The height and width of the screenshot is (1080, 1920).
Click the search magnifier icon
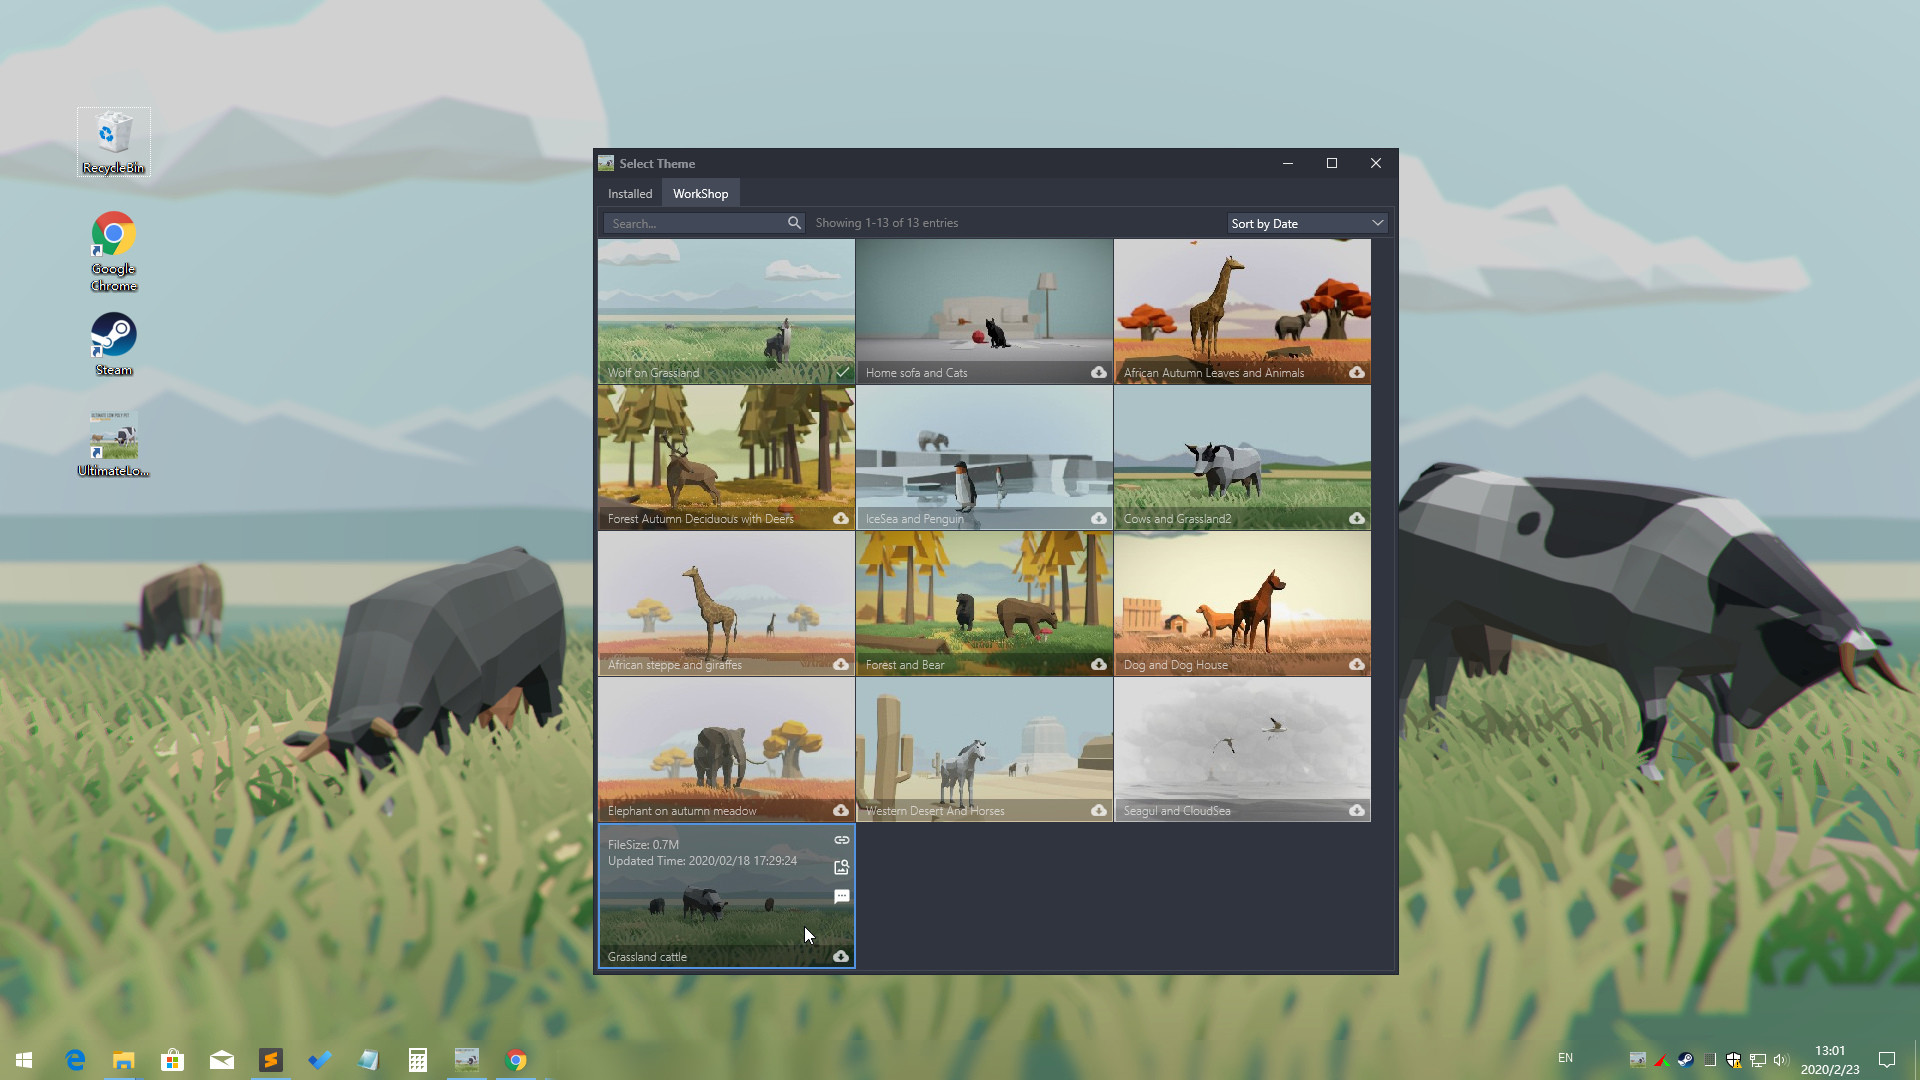point(794,223)
